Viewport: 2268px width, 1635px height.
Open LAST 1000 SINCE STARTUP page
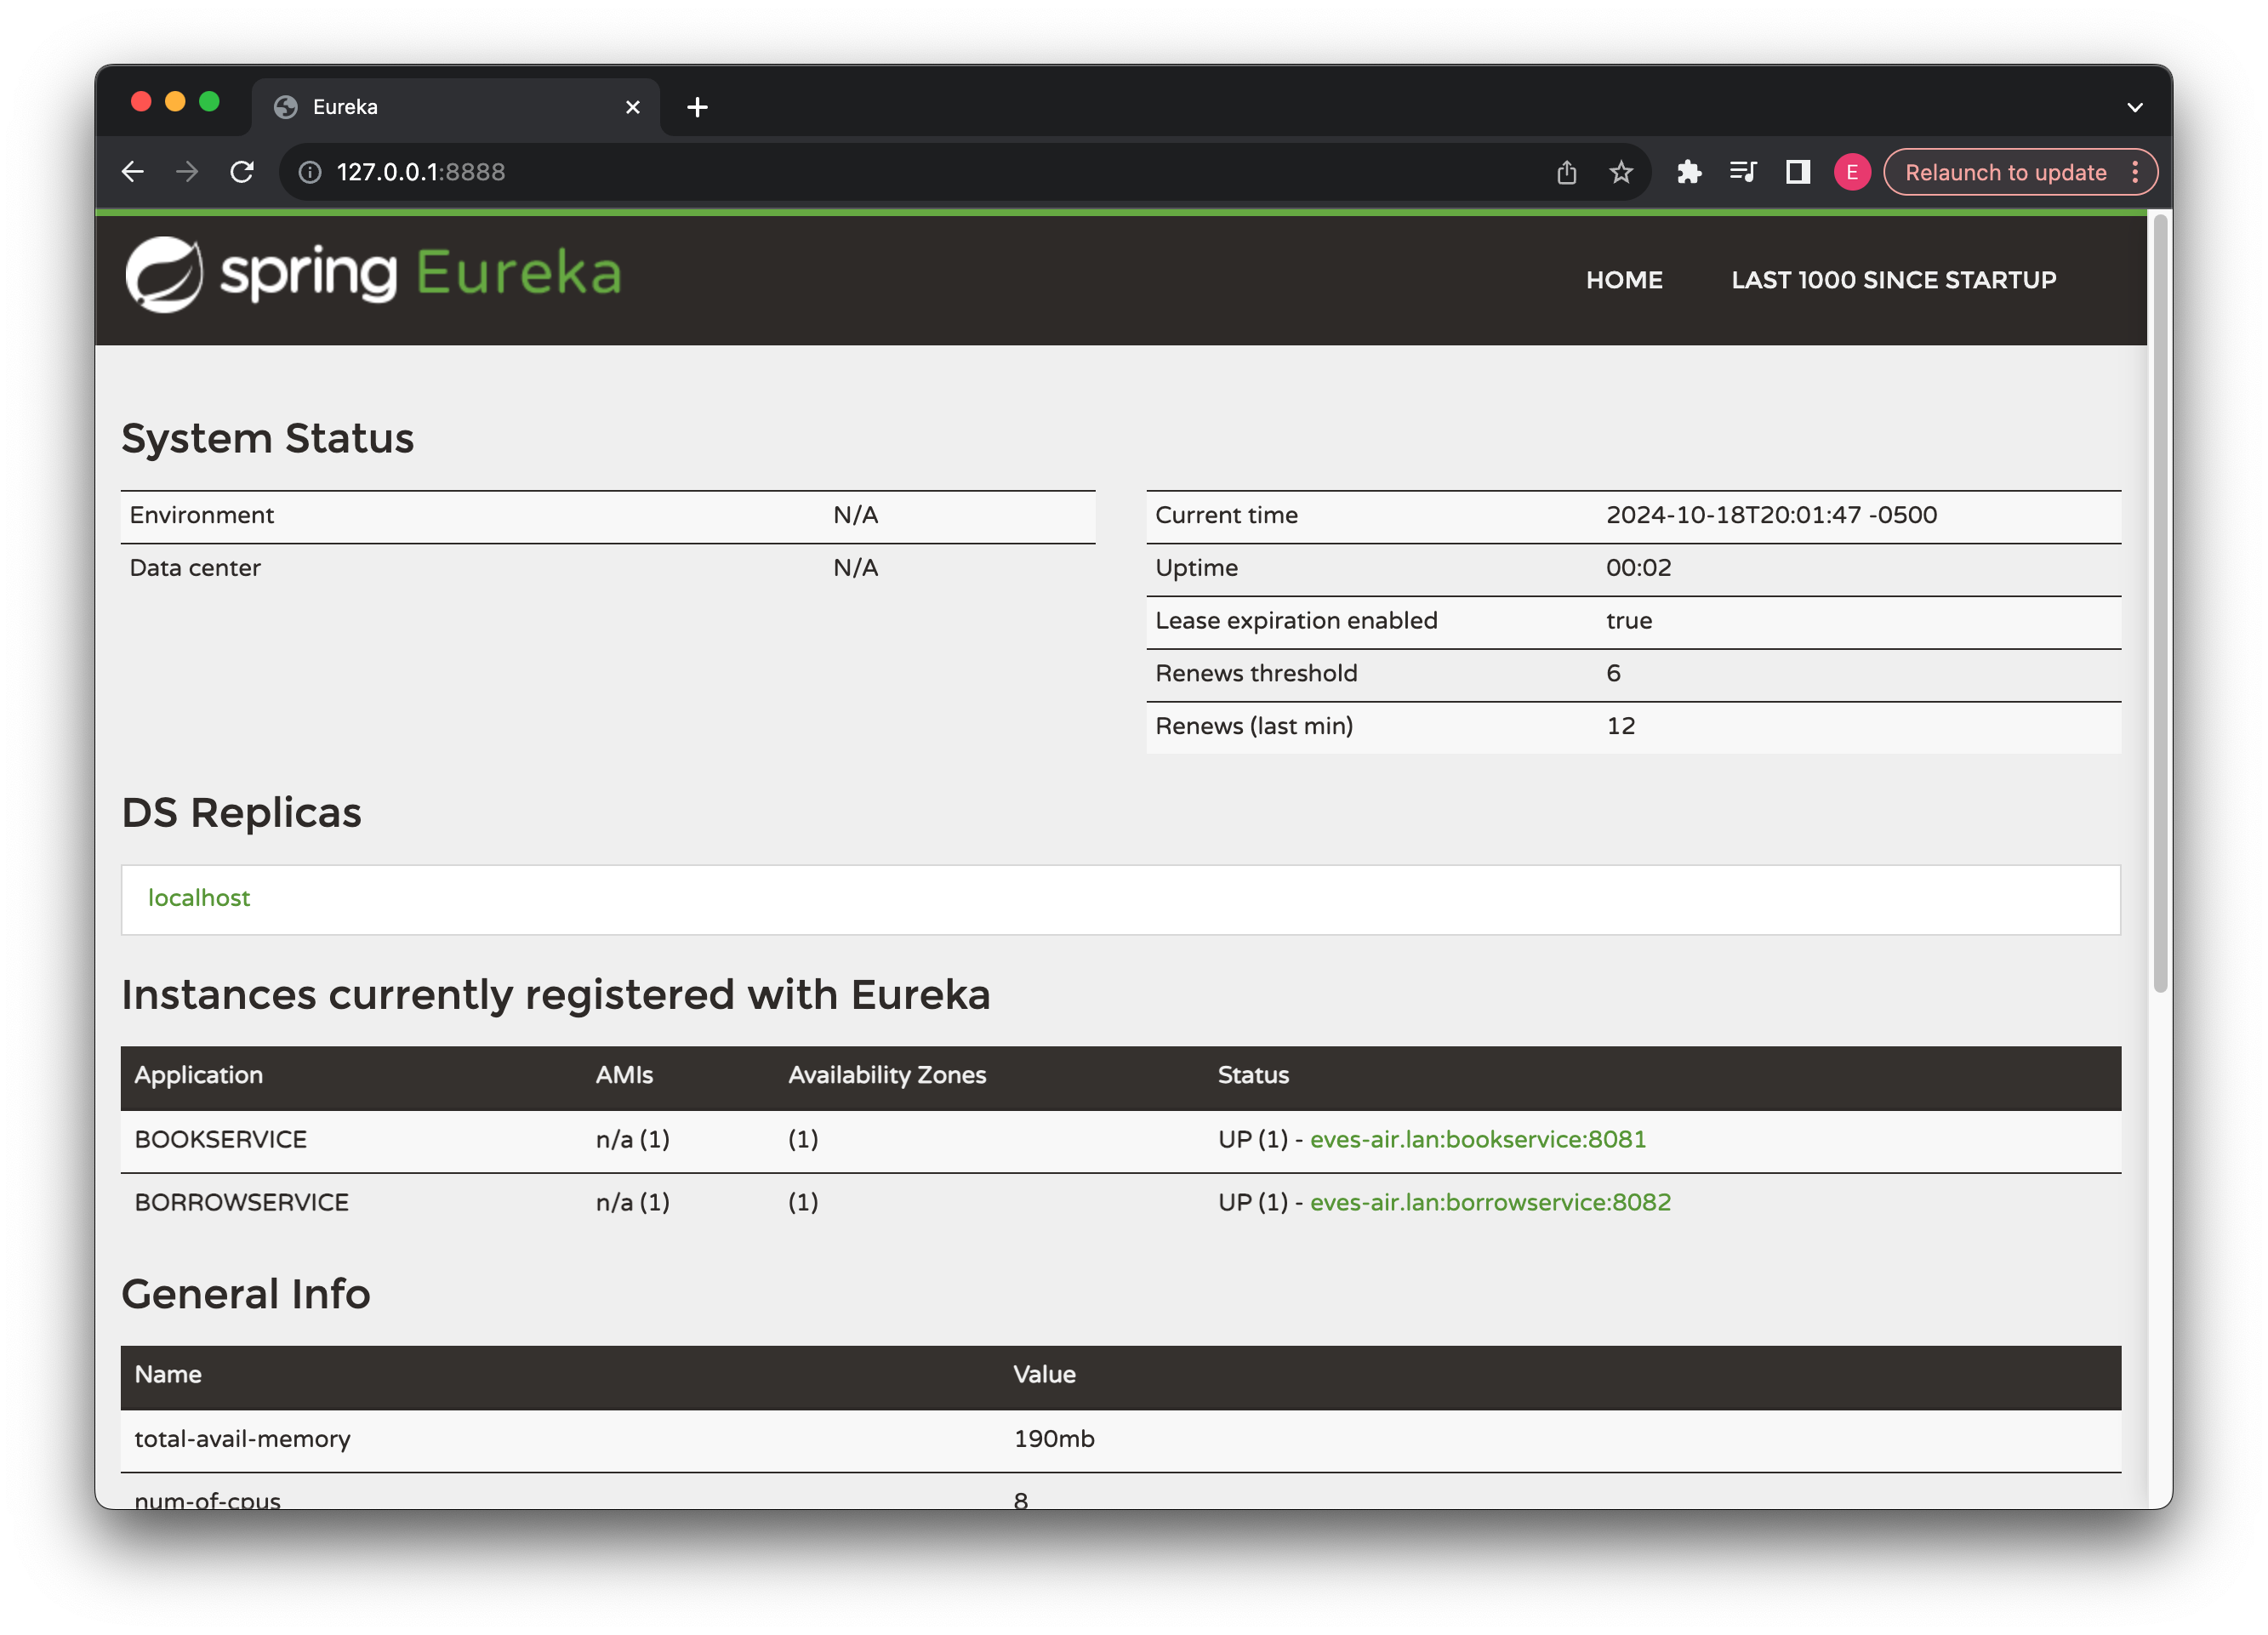(x=1893, y=280)
